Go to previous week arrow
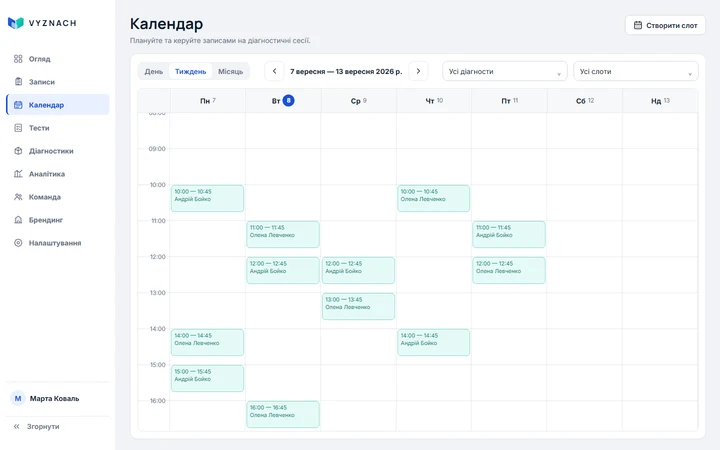This screenshot has width=720, height=450. pyautogui.click(x=275, y=71)
